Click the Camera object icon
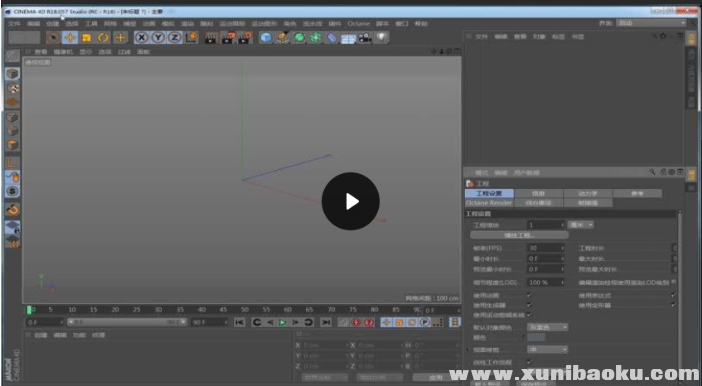Image resolution: width=702 pixels, height=386 pixels. click(365, 38)
